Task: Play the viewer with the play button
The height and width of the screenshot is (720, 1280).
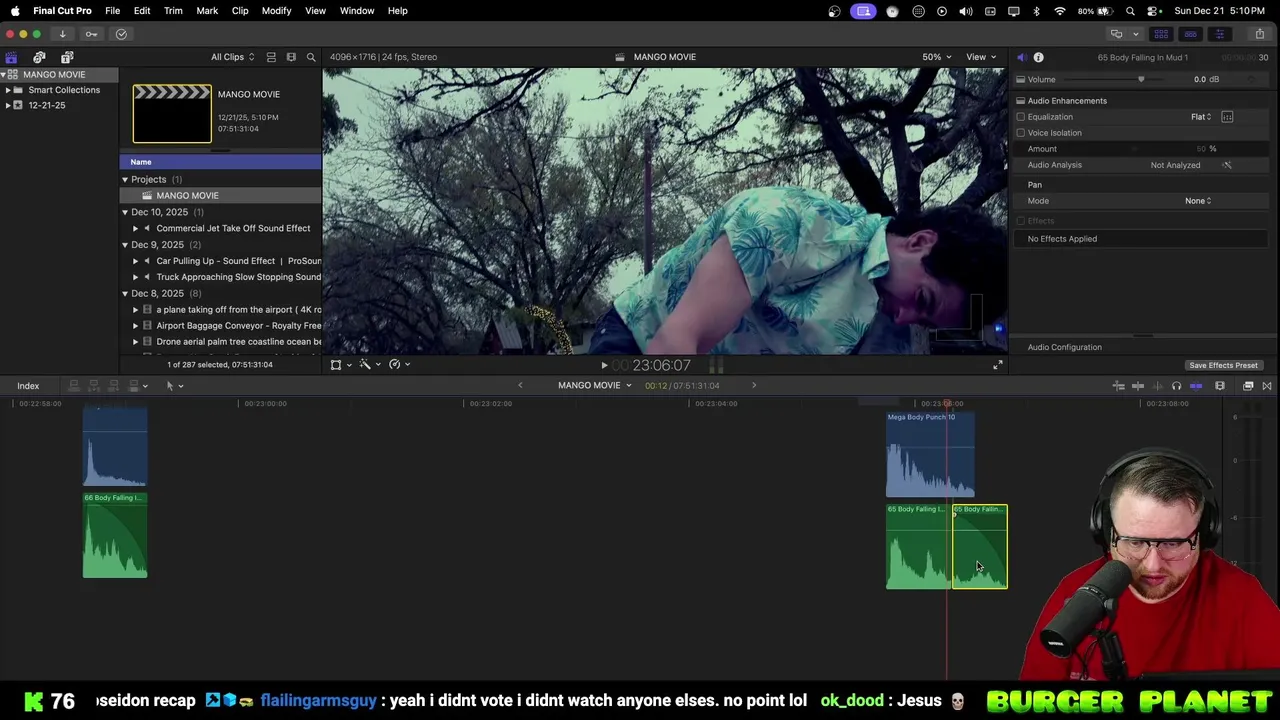Action: pyautogui.click(x=604, y=365)
